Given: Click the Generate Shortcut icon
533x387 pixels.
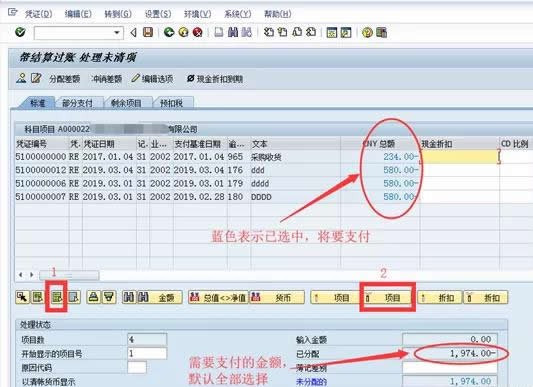Looking at the screenshot, I should (x=346, y=33).
